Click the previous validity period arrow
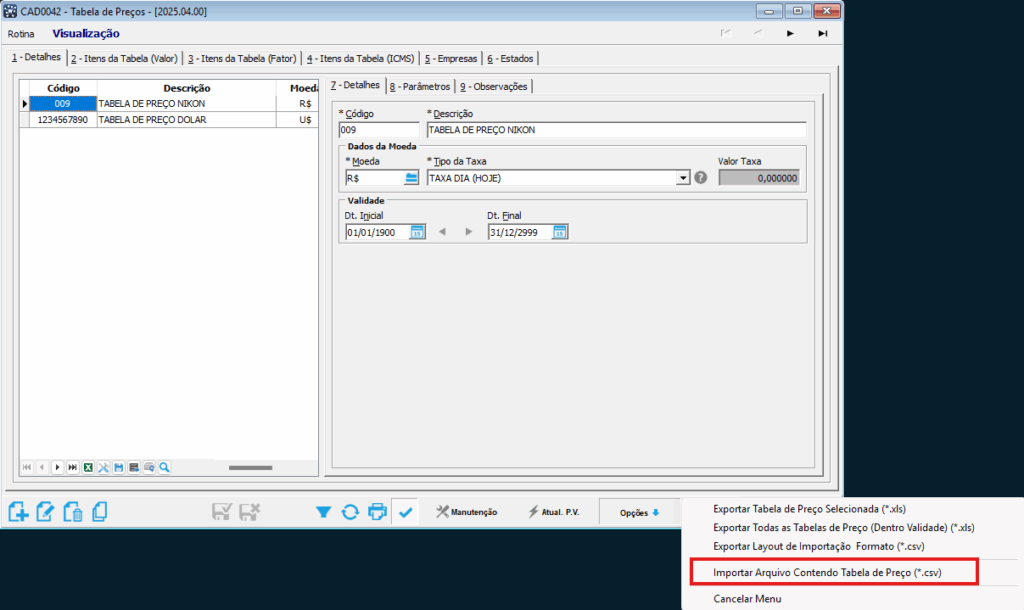1024x610 pixels. pos(442,232)
